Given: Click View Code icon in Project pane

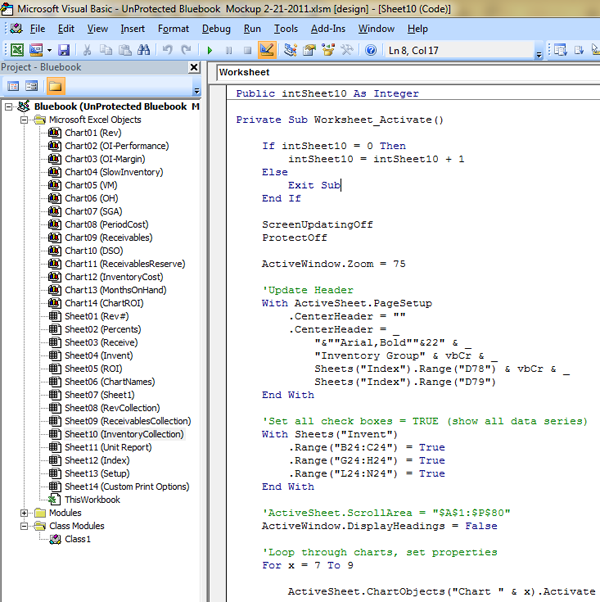Looking at the screenshot, I should pyautogui.click(x=13, y=86).
